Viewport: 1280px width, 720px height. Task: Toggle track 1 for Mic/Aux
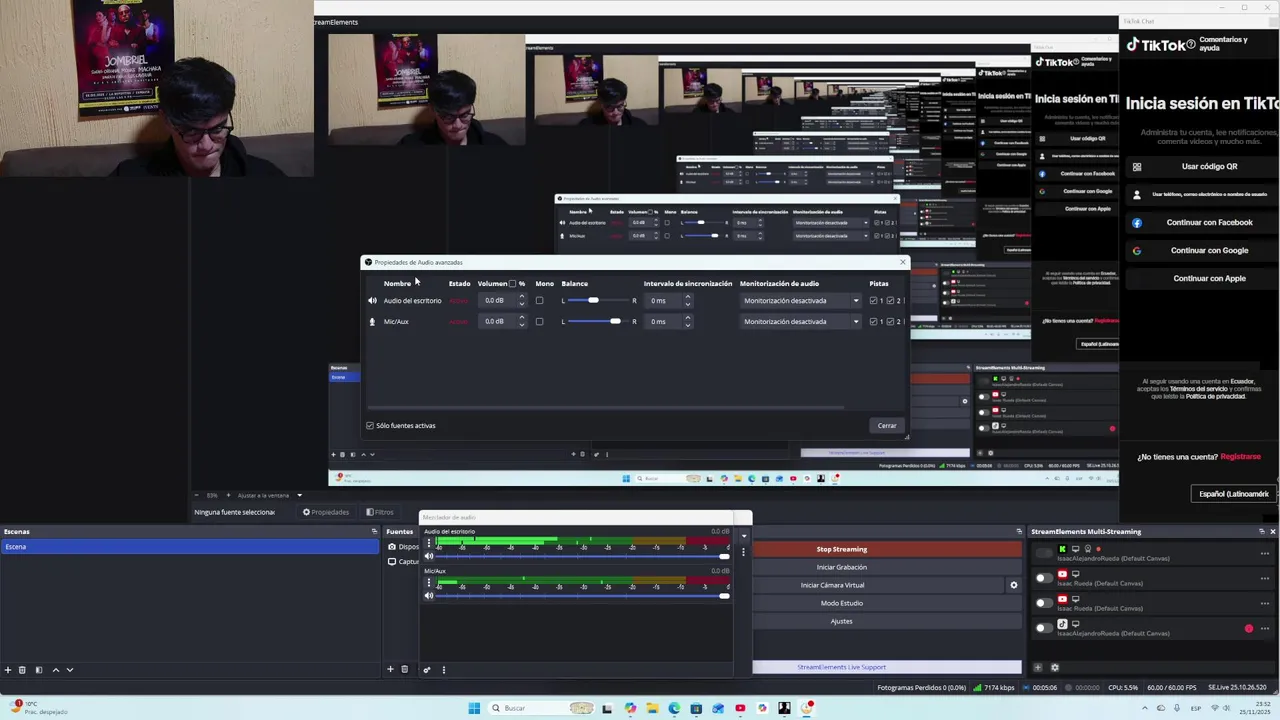(874, 322)
